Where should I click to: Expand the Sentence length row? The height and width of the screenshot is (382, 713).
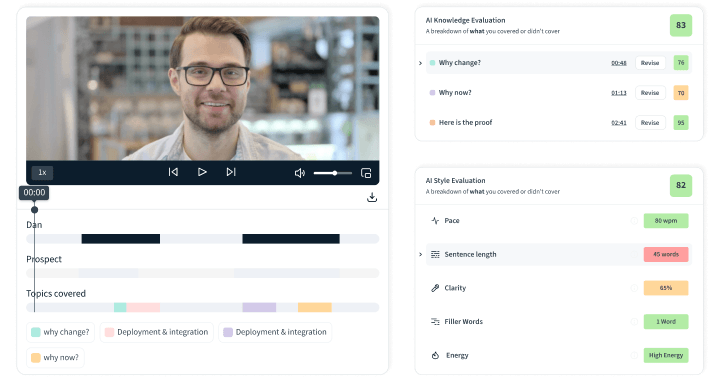click(x=420, y=255)
